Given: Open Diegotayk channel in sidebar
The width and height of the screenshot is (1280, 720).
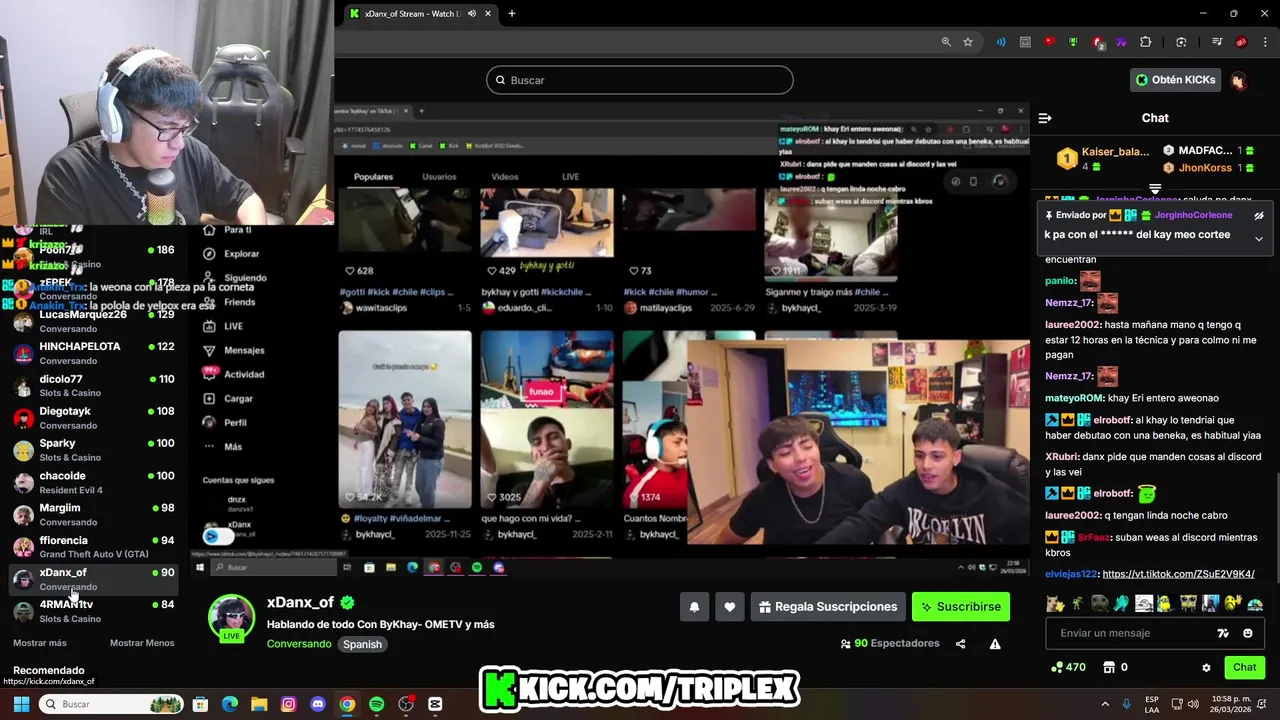Looking at the screenshot, I should pos(95,418).
